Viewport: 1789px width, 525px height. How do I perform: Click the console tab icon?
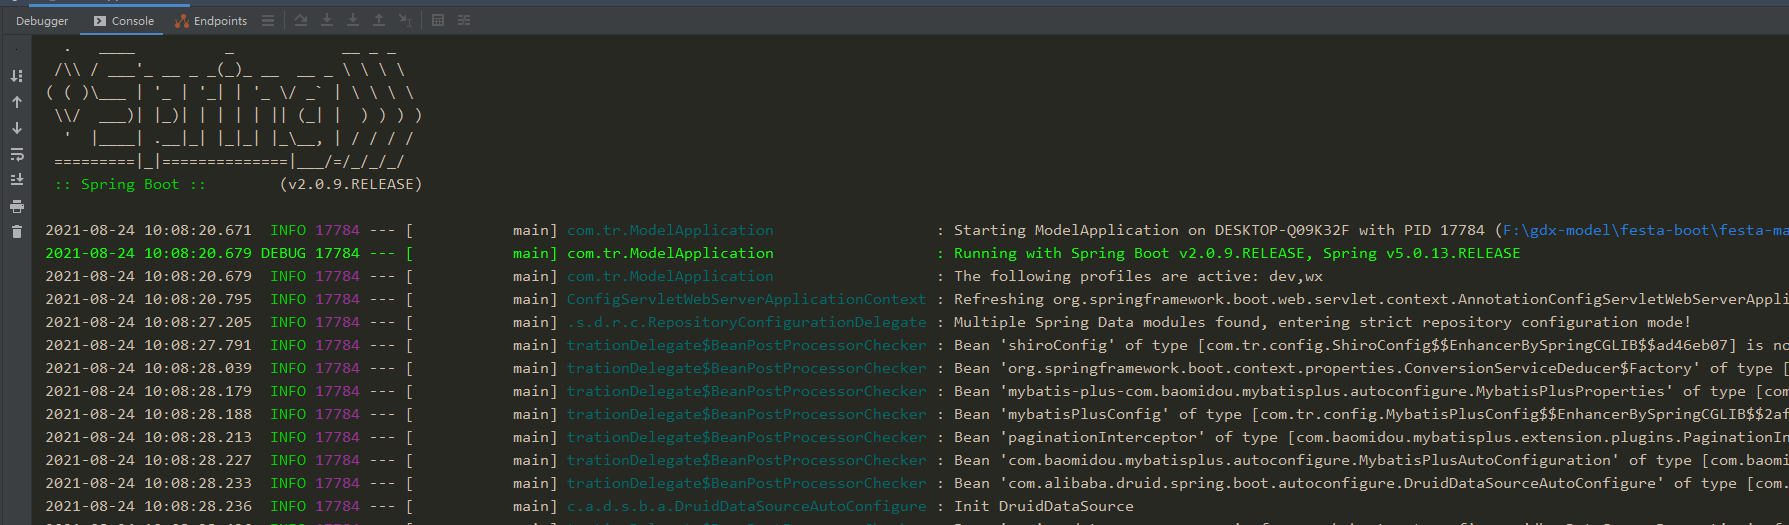pyautogui.click(x=100, y=21)
